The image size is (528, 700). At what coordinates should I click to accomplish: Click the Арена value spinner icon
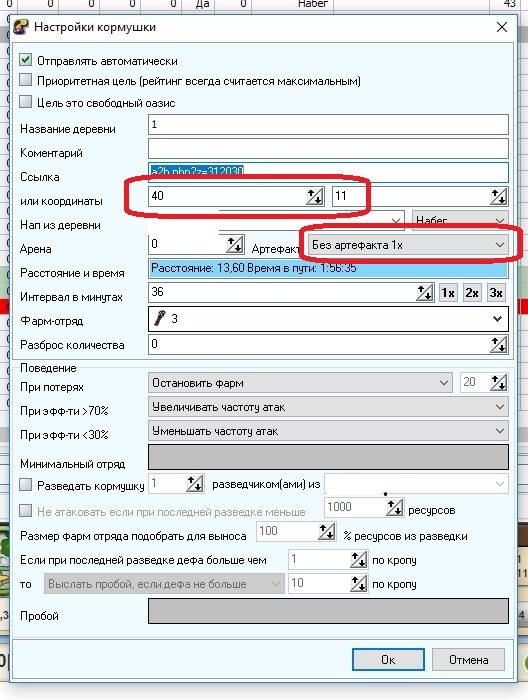click(x=235, y=245)
